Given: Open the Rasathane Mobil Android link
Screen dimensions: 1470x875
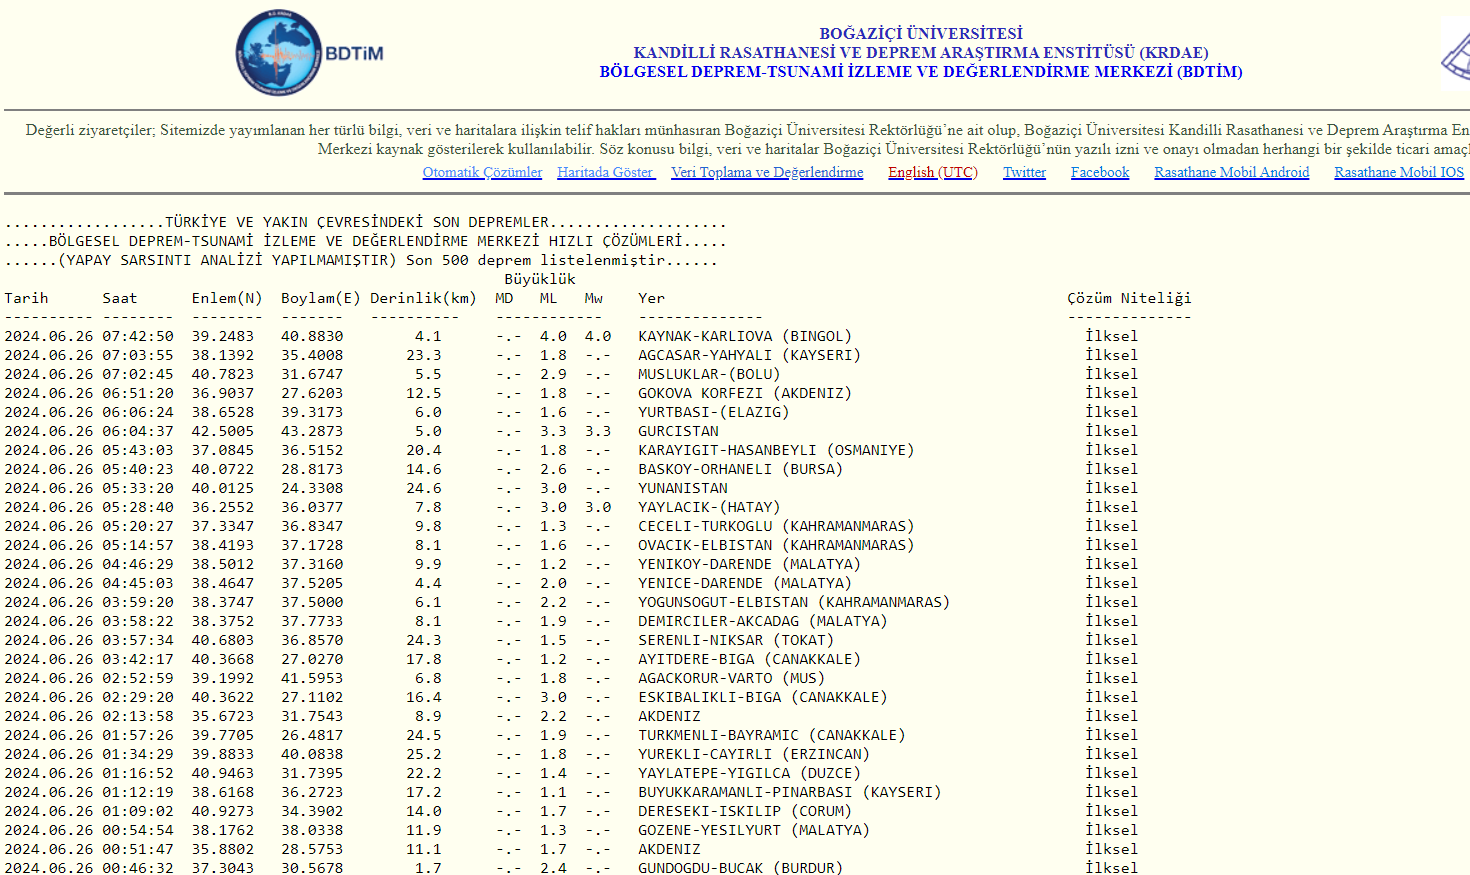Looking at the screenshot, I should [x=1232, y=172].
